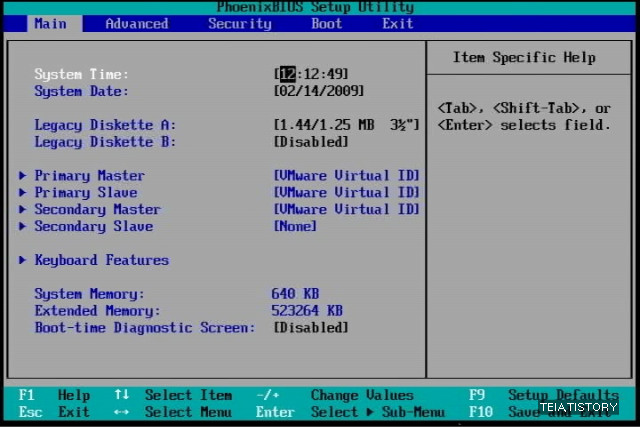640x427 pixels.
Task: Expand the Primary Master arrow
Action: coord(22,176)
